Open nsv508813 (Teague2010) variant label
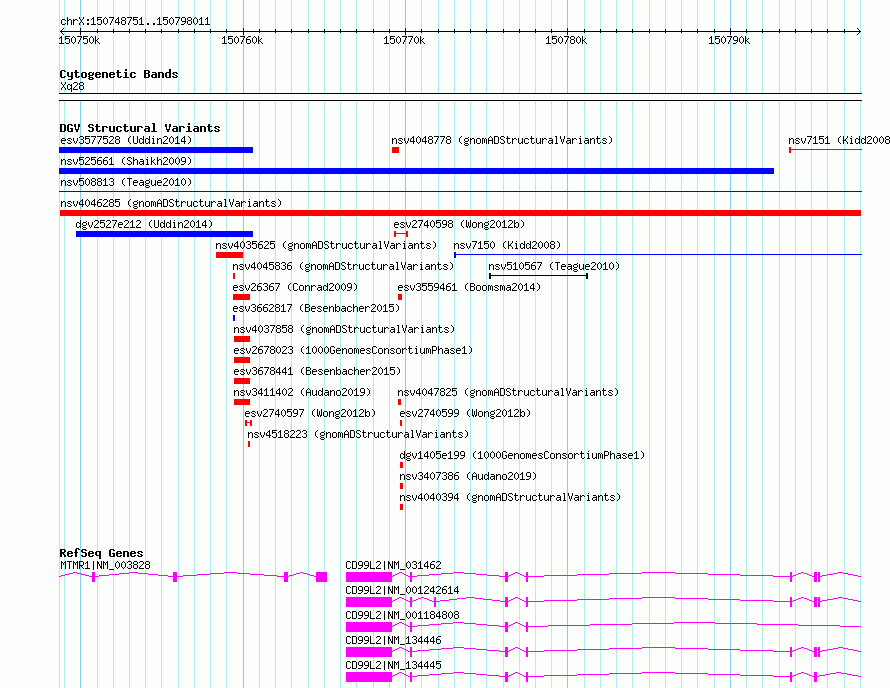 (126, 182)
